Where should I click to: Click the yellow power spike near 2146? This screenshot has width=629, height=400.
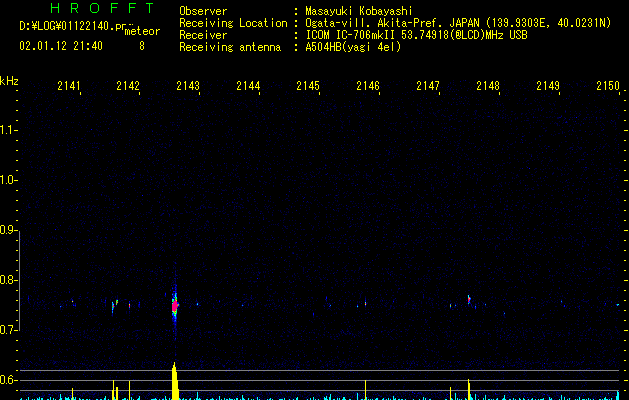click(365, 390)
